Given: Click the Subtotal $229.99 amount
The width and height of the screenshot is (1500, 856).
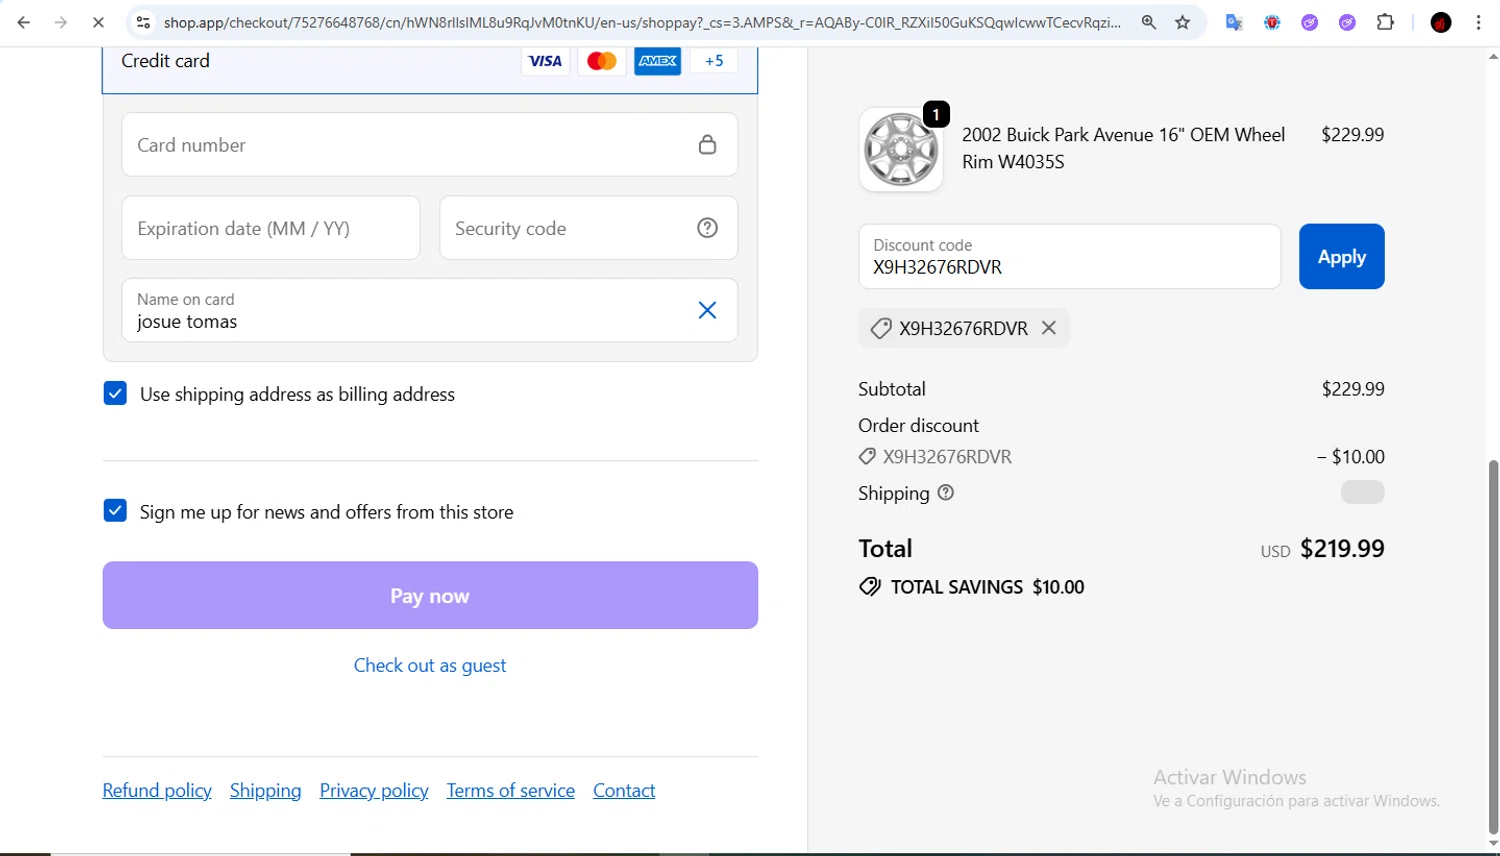Looking at the screenshot, I should pyautogui.click(x=1353, y=389).
